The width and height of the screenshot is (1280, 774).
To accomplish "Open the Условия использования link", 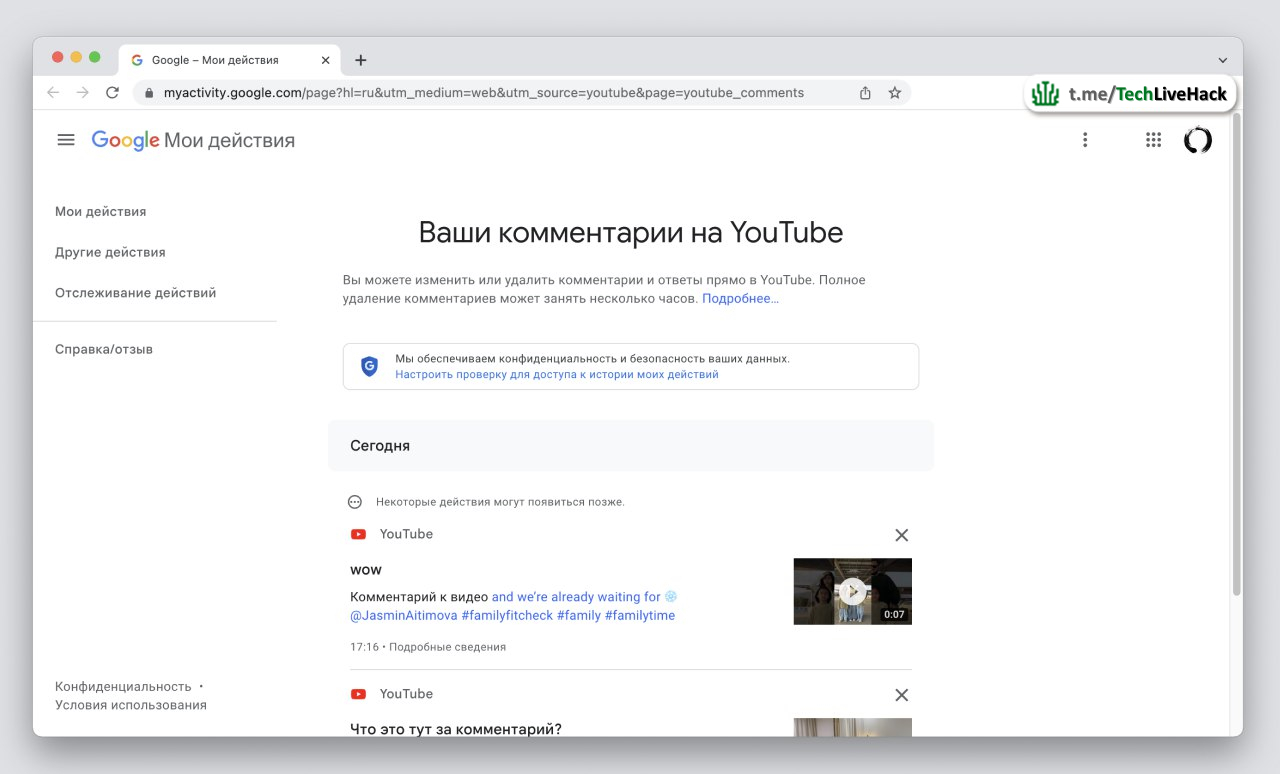I will coord(131,705).
